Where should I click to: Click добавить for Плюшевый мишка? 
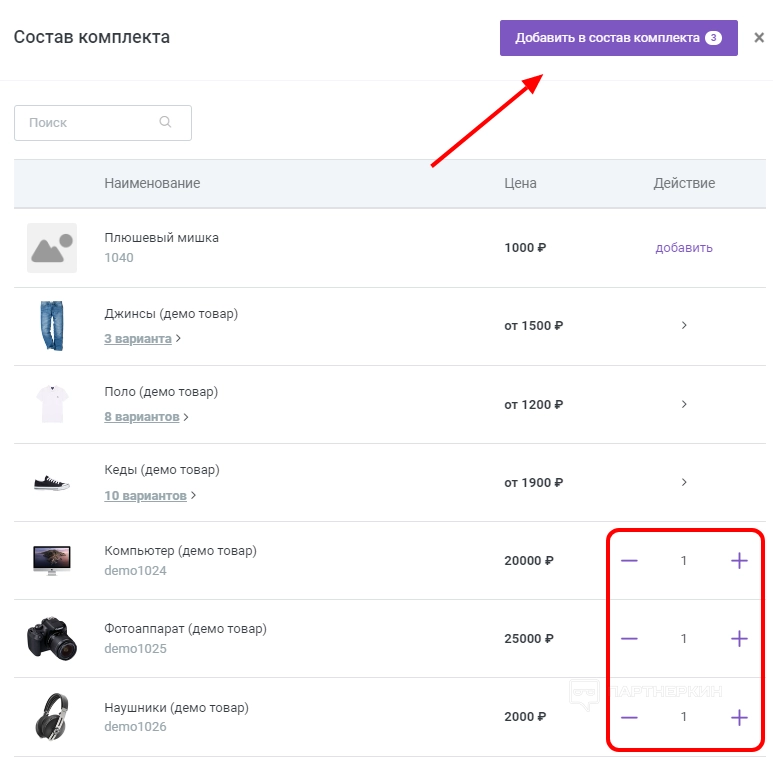[x=684, y=248]
